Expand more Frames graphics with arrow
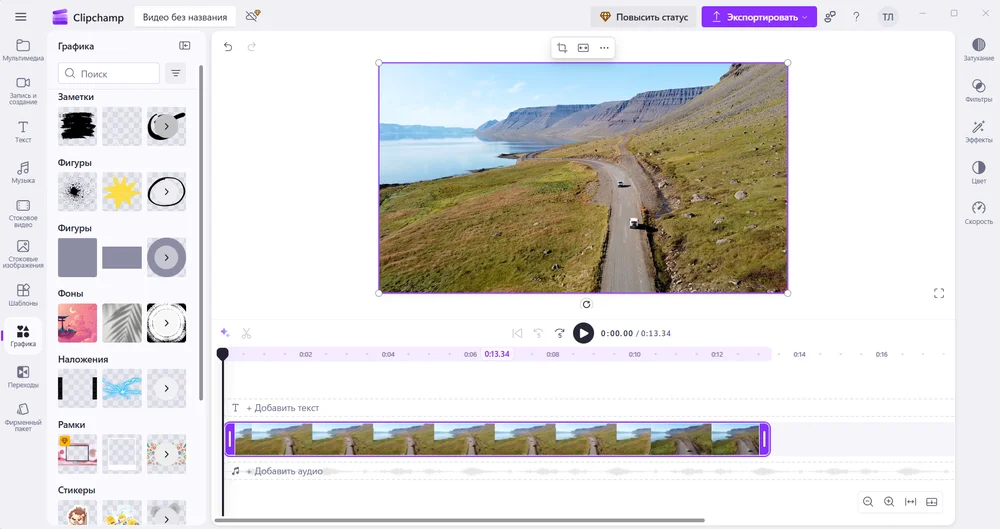The height and width of the screenshot is (529, 1000). click(166, 454)
